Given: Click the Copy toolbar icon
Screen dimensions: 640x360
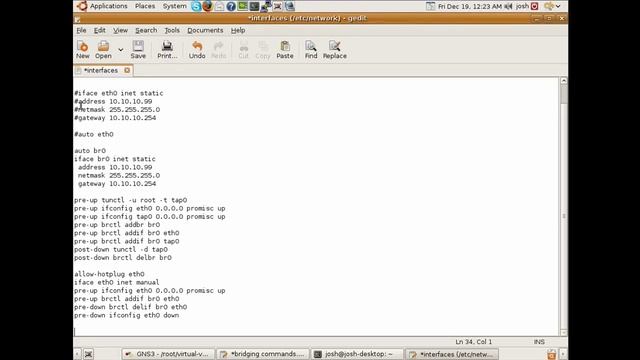Looking at the screenshot, I should [263, 50].
